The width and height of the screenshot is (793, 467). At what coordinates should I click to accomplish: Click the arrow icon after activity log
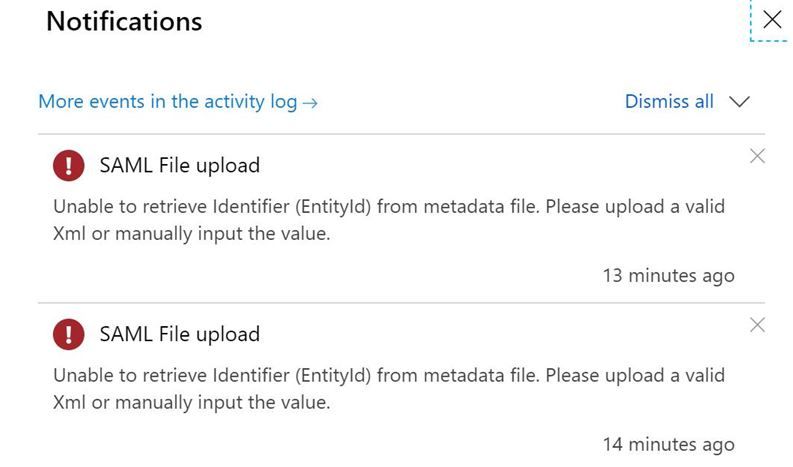(310, 103)
